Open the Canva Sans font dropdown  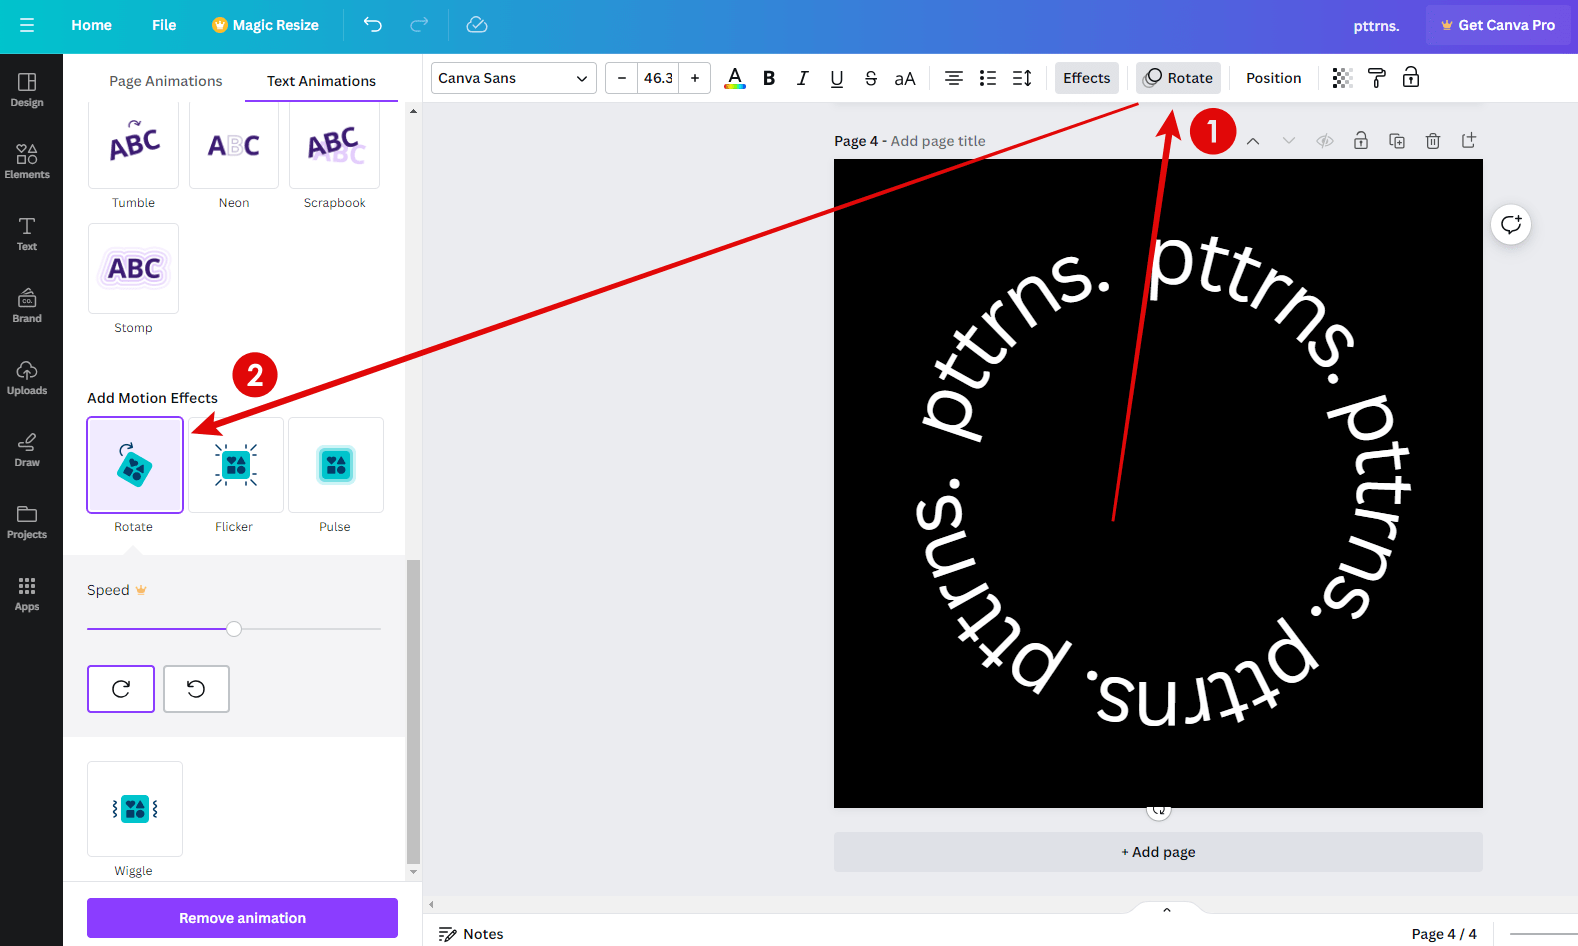point(514,78)
